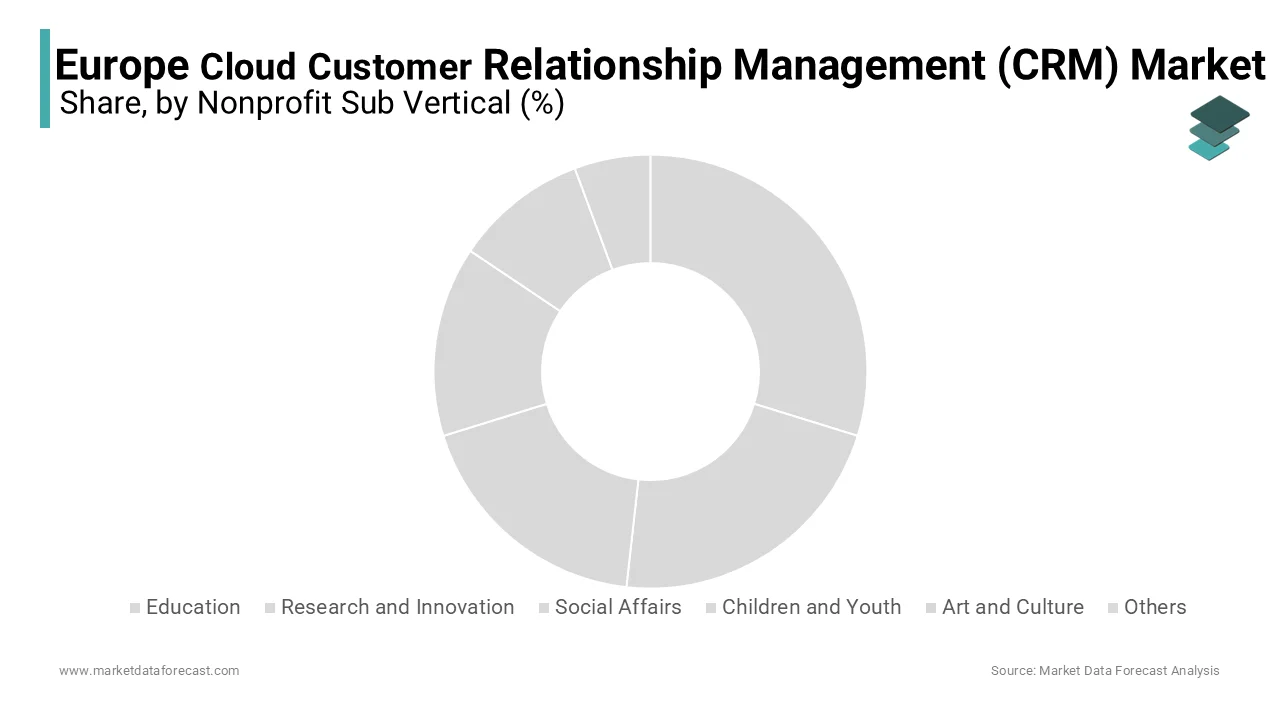Click the Source: Market Data Forecast Analysis text
1280x720 pixels.
click(x=1105, y=671)
